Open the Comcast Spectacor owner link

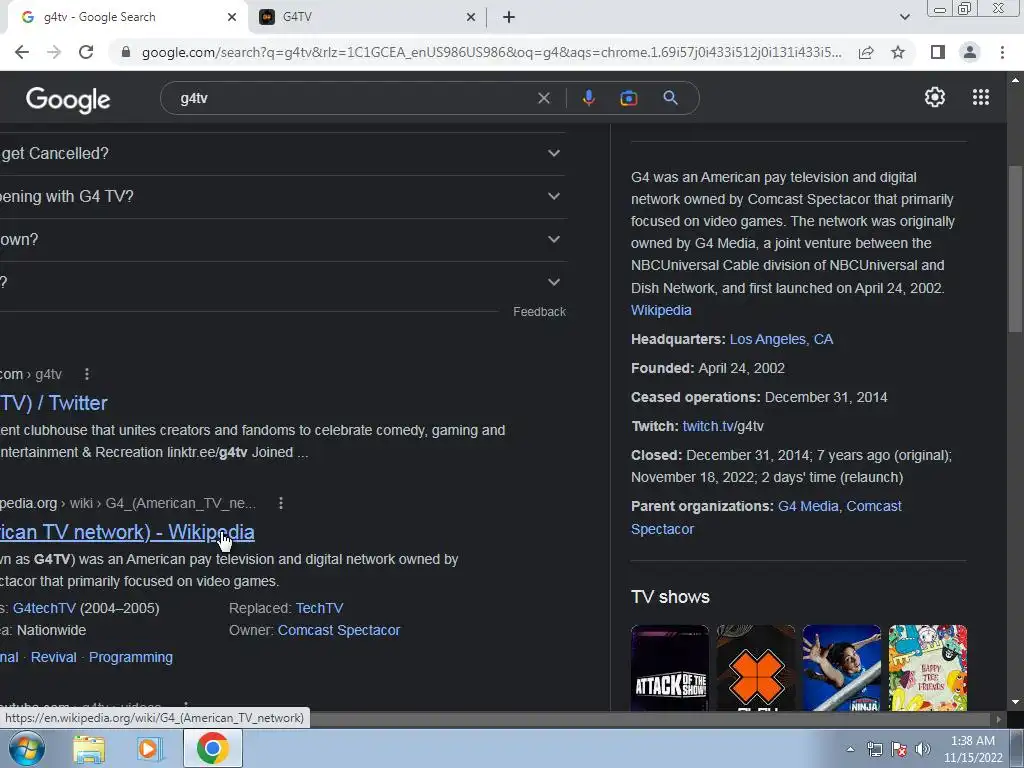[x=339, y=630]
